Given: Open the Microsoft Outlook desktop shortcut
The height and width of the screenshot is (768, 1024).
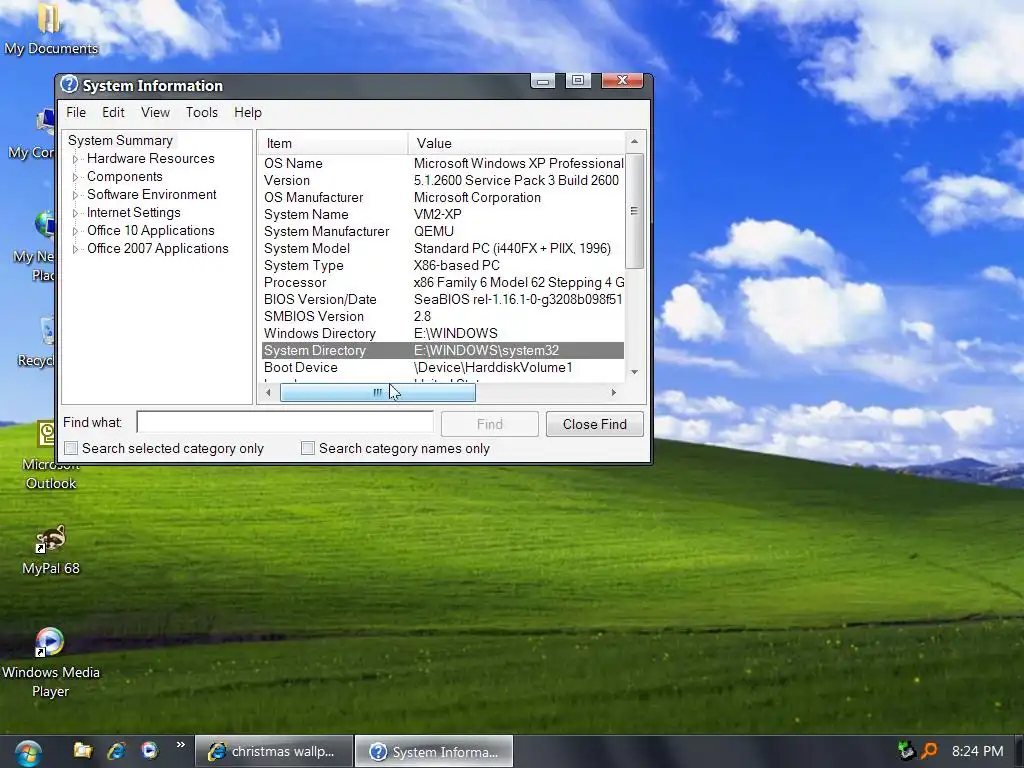Looking at the screenshot, I should coord(50,455).
